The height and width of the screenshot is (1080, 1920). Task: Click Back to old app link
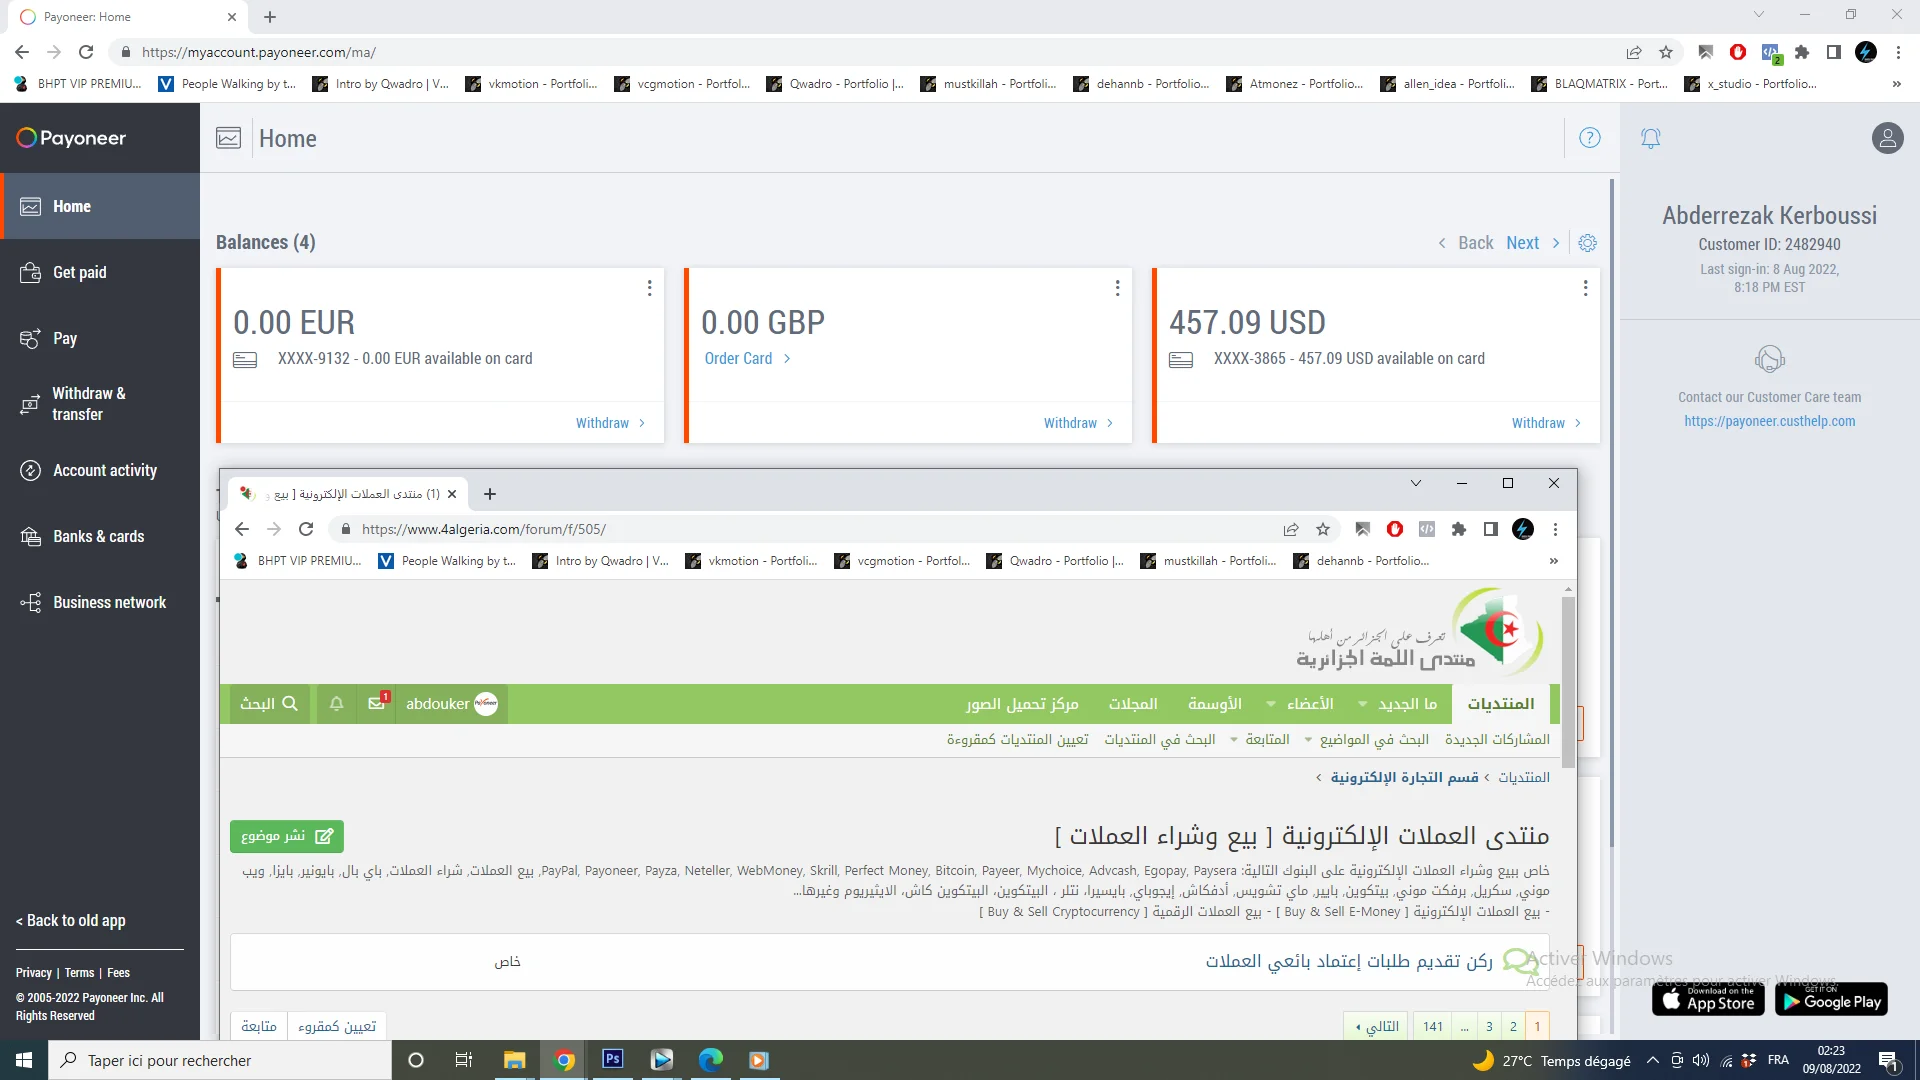click(71, 921)
